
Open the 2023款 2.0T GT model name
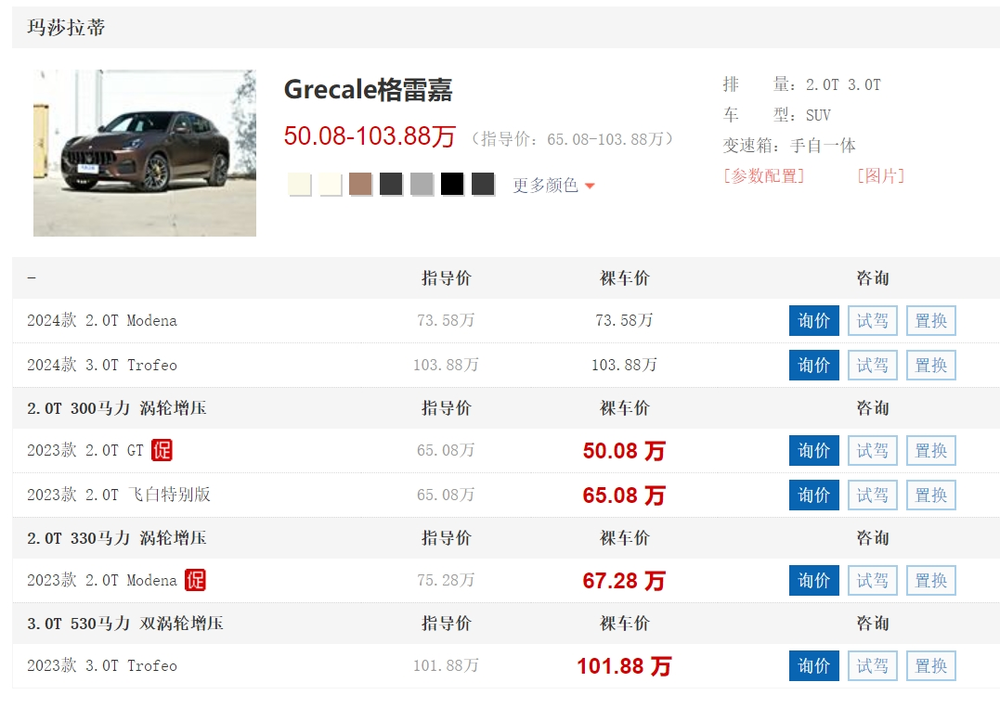point(85,450)
